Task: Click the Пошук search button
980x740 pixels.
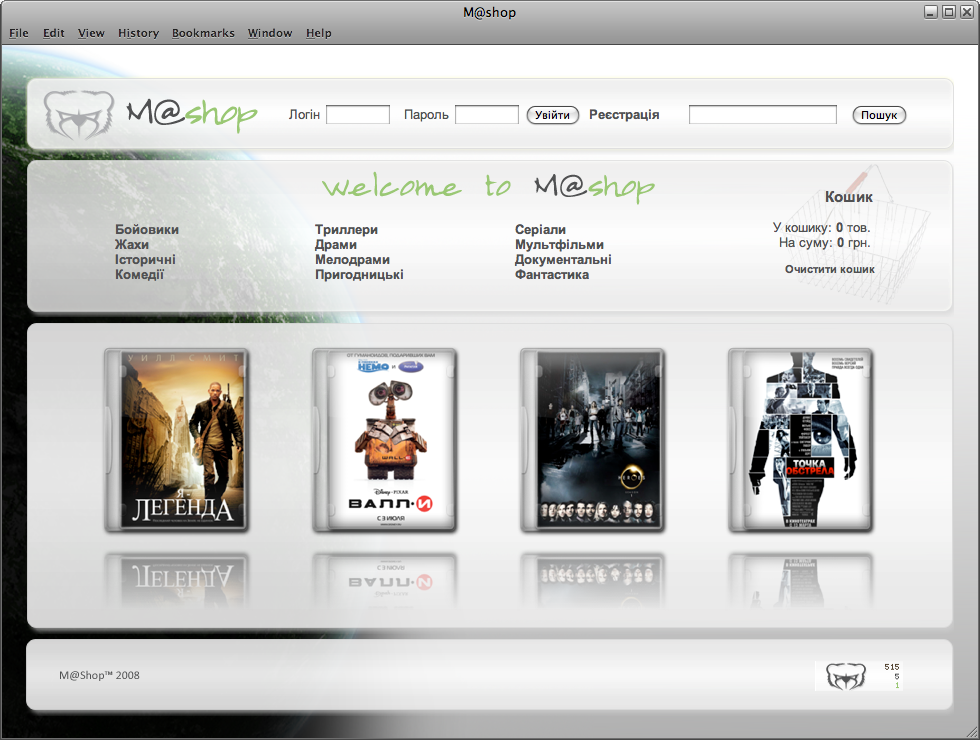Action: tap(879, 115)
